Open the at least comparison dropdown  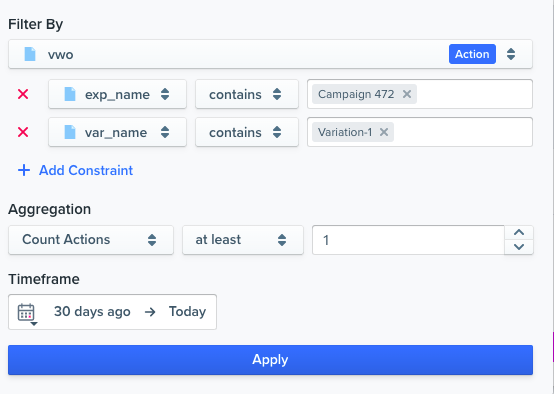(243, 240)
